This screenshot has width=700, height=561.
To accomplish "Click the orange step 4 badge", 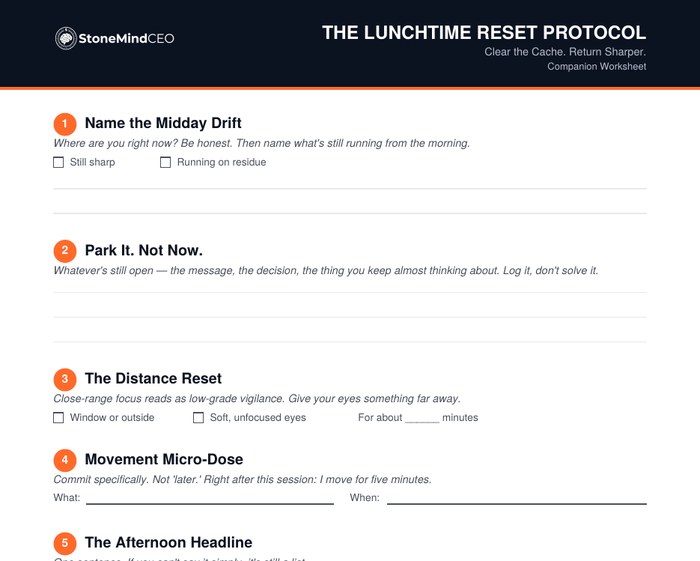I will [x=65, y=460].
